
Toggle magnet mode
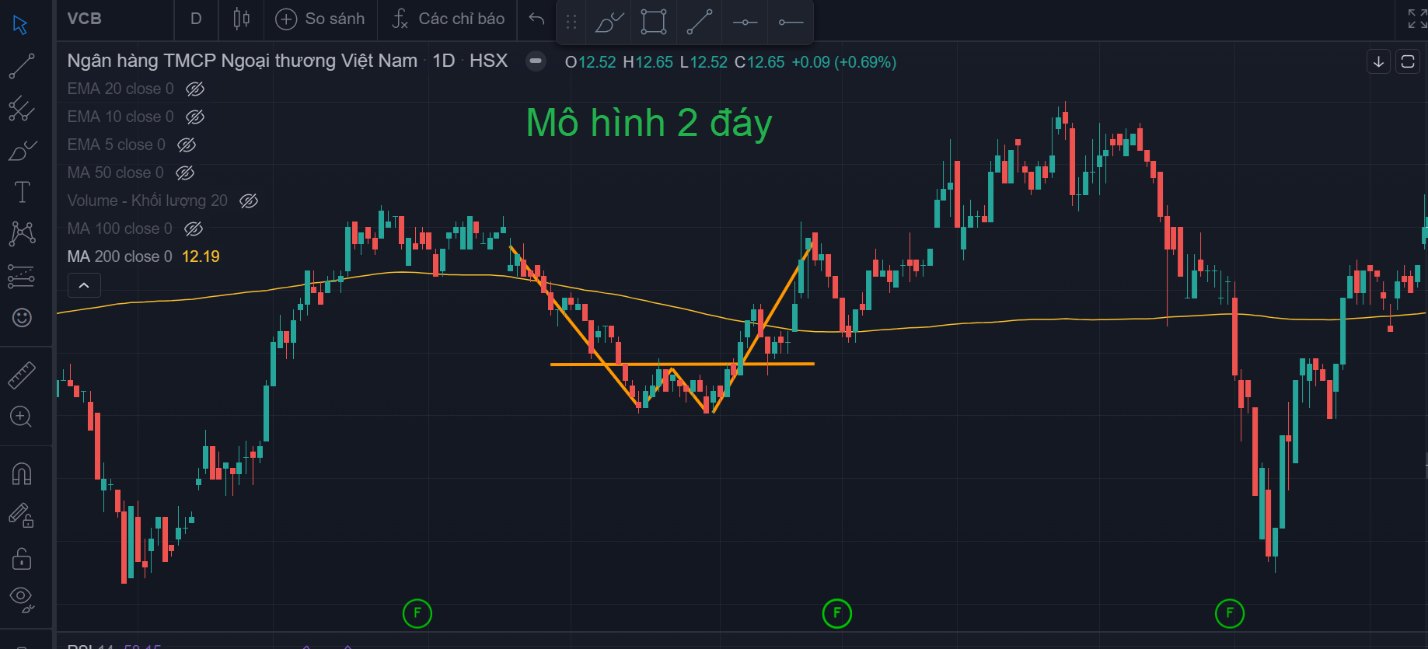(21, 473)
